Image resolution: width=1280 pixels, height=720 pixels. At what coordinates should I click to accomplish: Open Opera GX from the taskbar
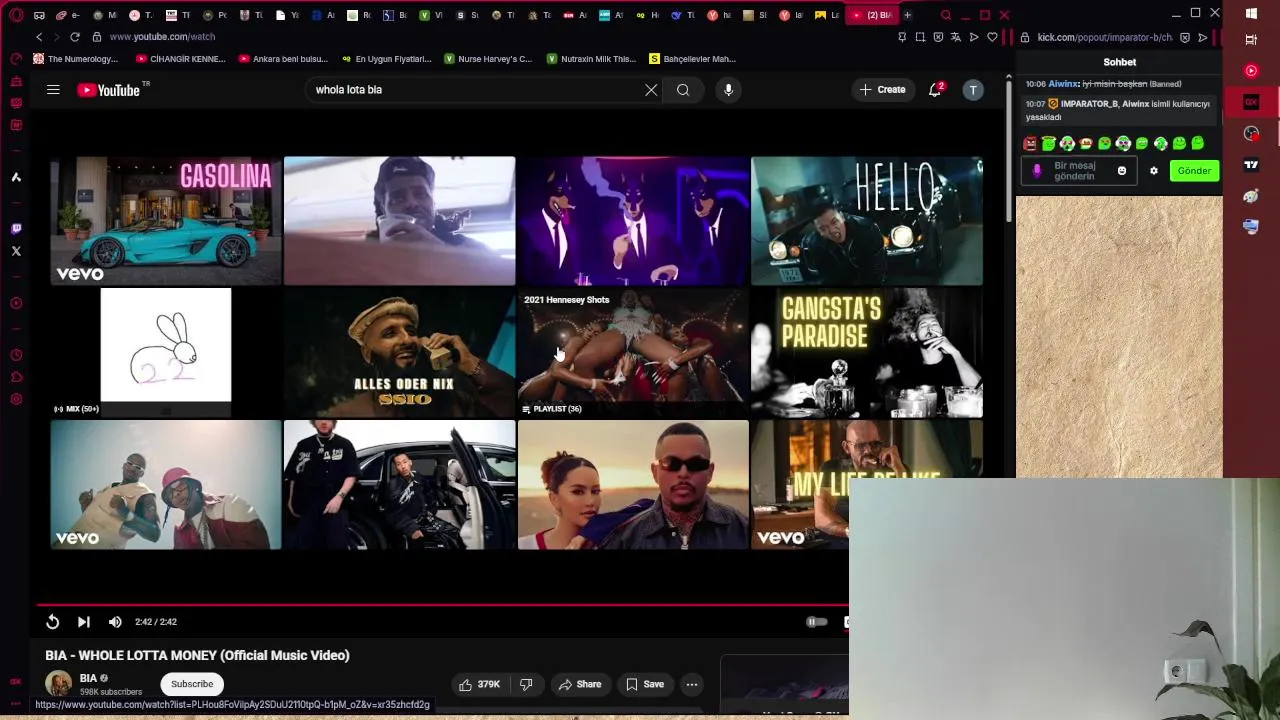(1251, 102)
